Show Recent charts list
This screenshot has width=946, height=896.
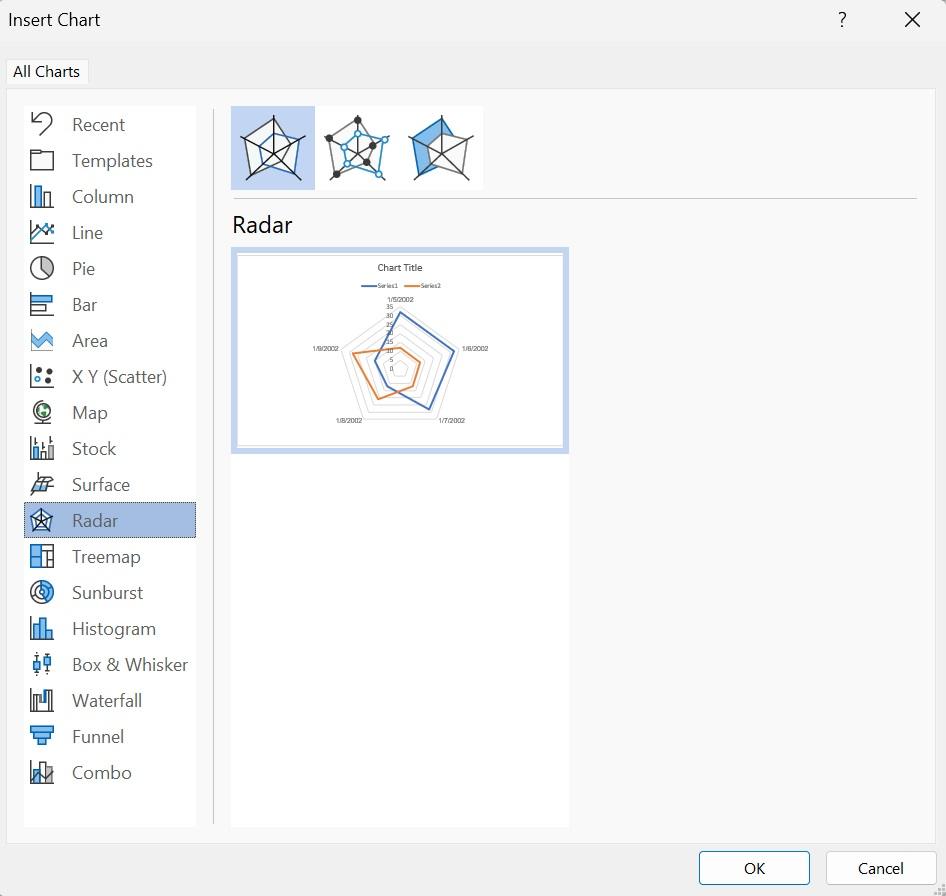tap(98, 125)
